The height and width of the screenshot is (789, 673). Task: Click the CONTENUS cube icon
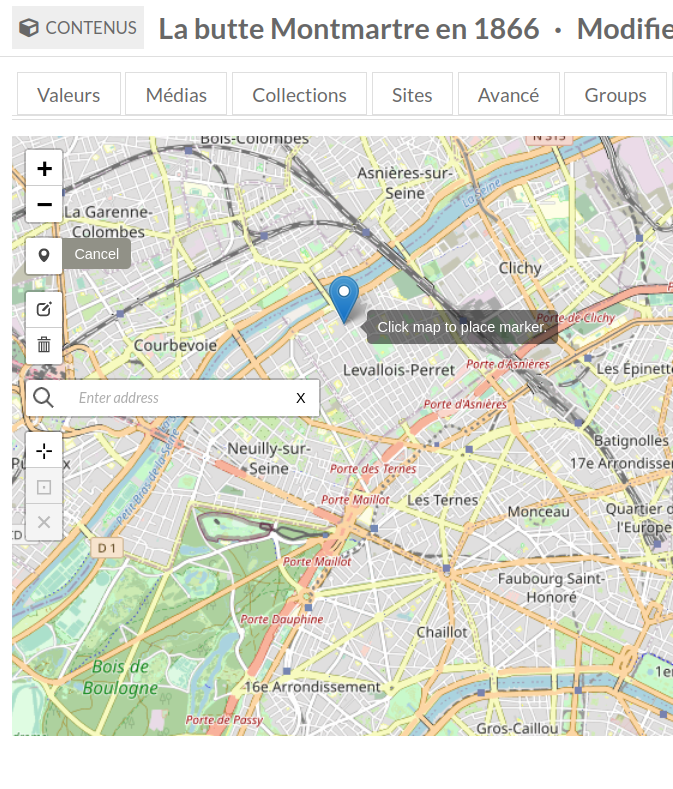29,28
